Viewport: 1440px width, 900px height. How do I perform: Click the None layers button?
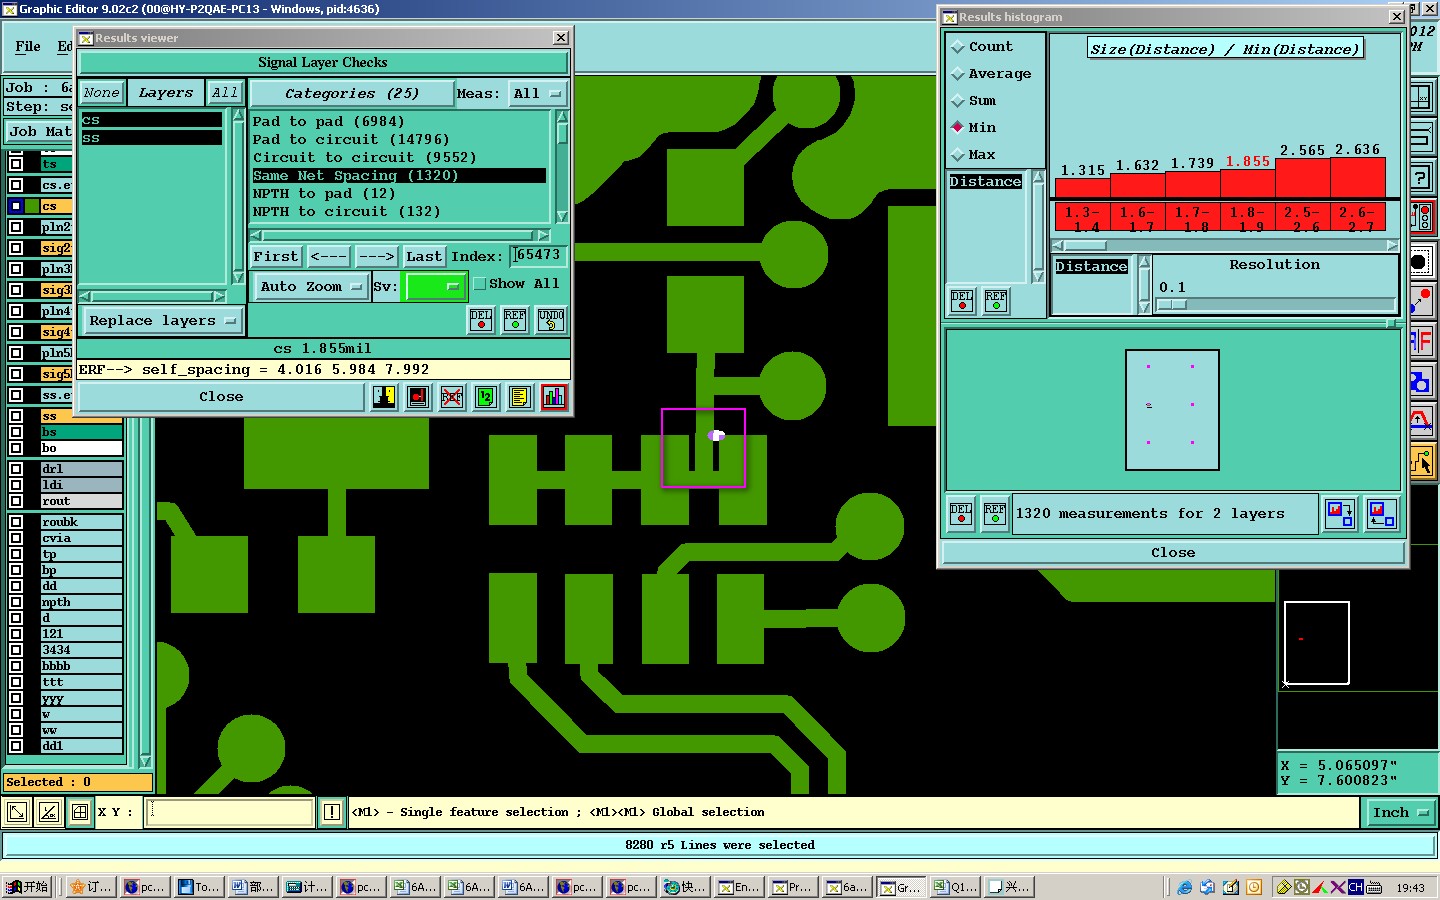point(102,93)
